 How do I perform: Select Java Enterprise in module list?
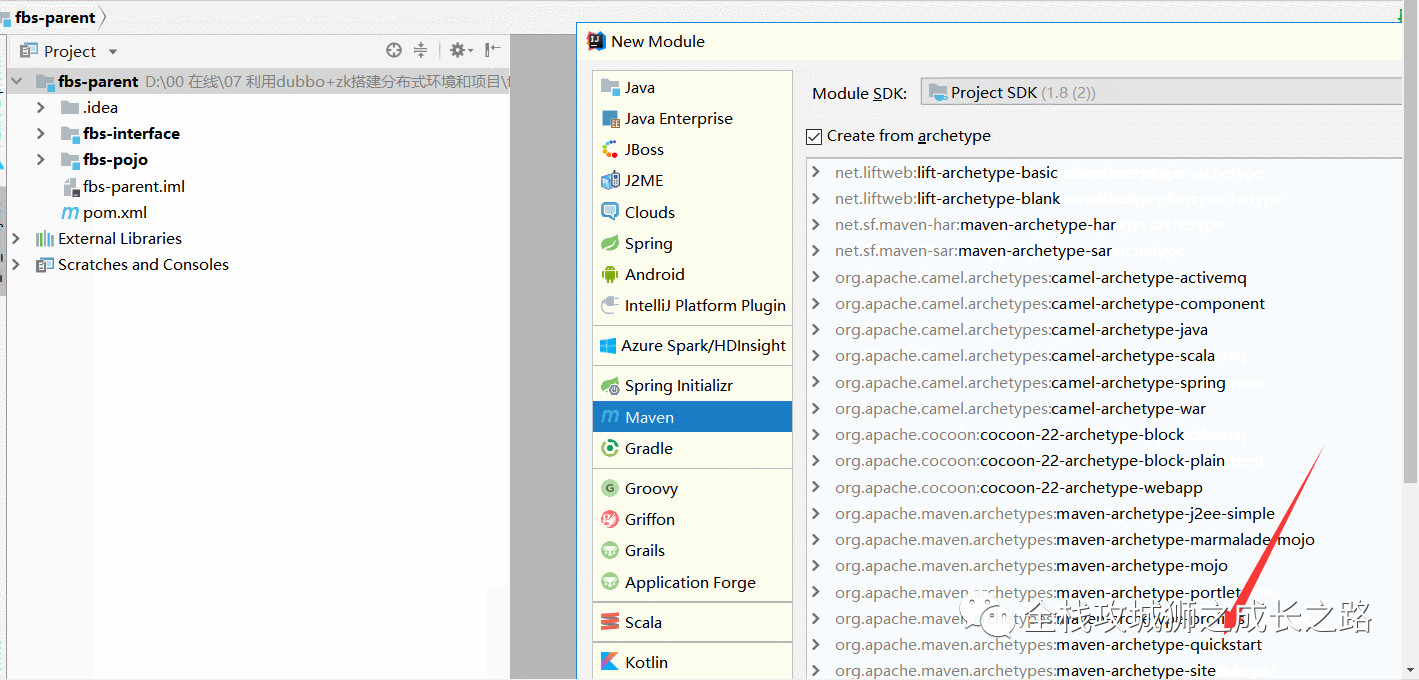coord(692,118)
